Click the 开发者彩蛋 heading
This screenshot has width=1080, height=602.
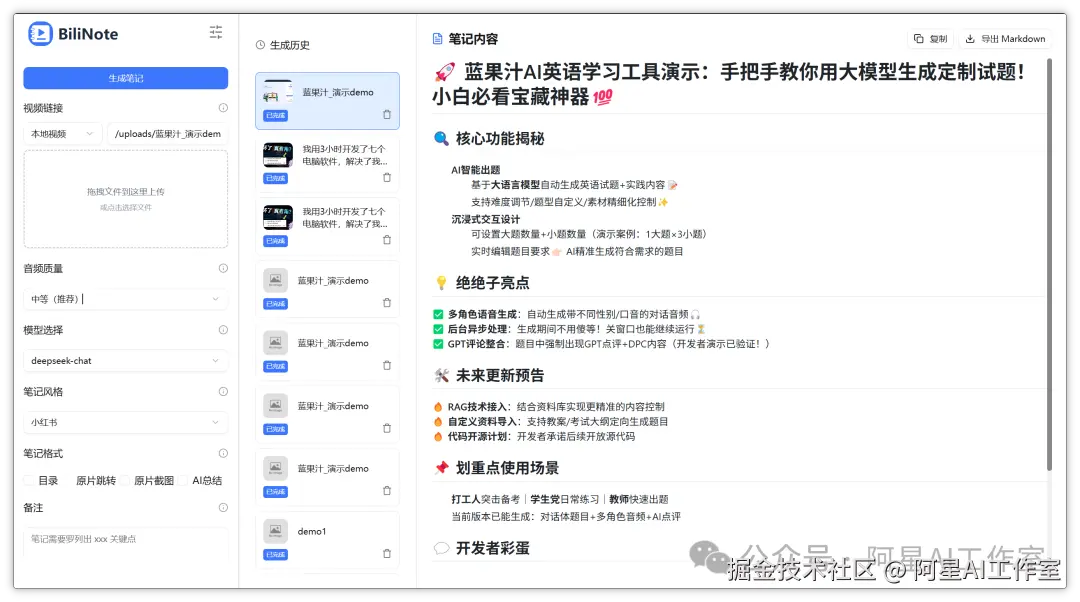pyautogui.click(x=492, y=548)
